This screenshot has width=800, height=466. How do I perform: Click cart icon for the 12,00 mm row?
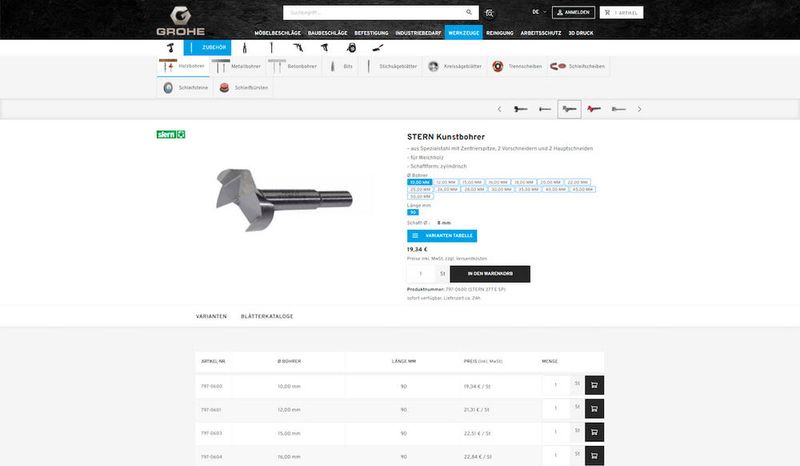click(594, 409)
